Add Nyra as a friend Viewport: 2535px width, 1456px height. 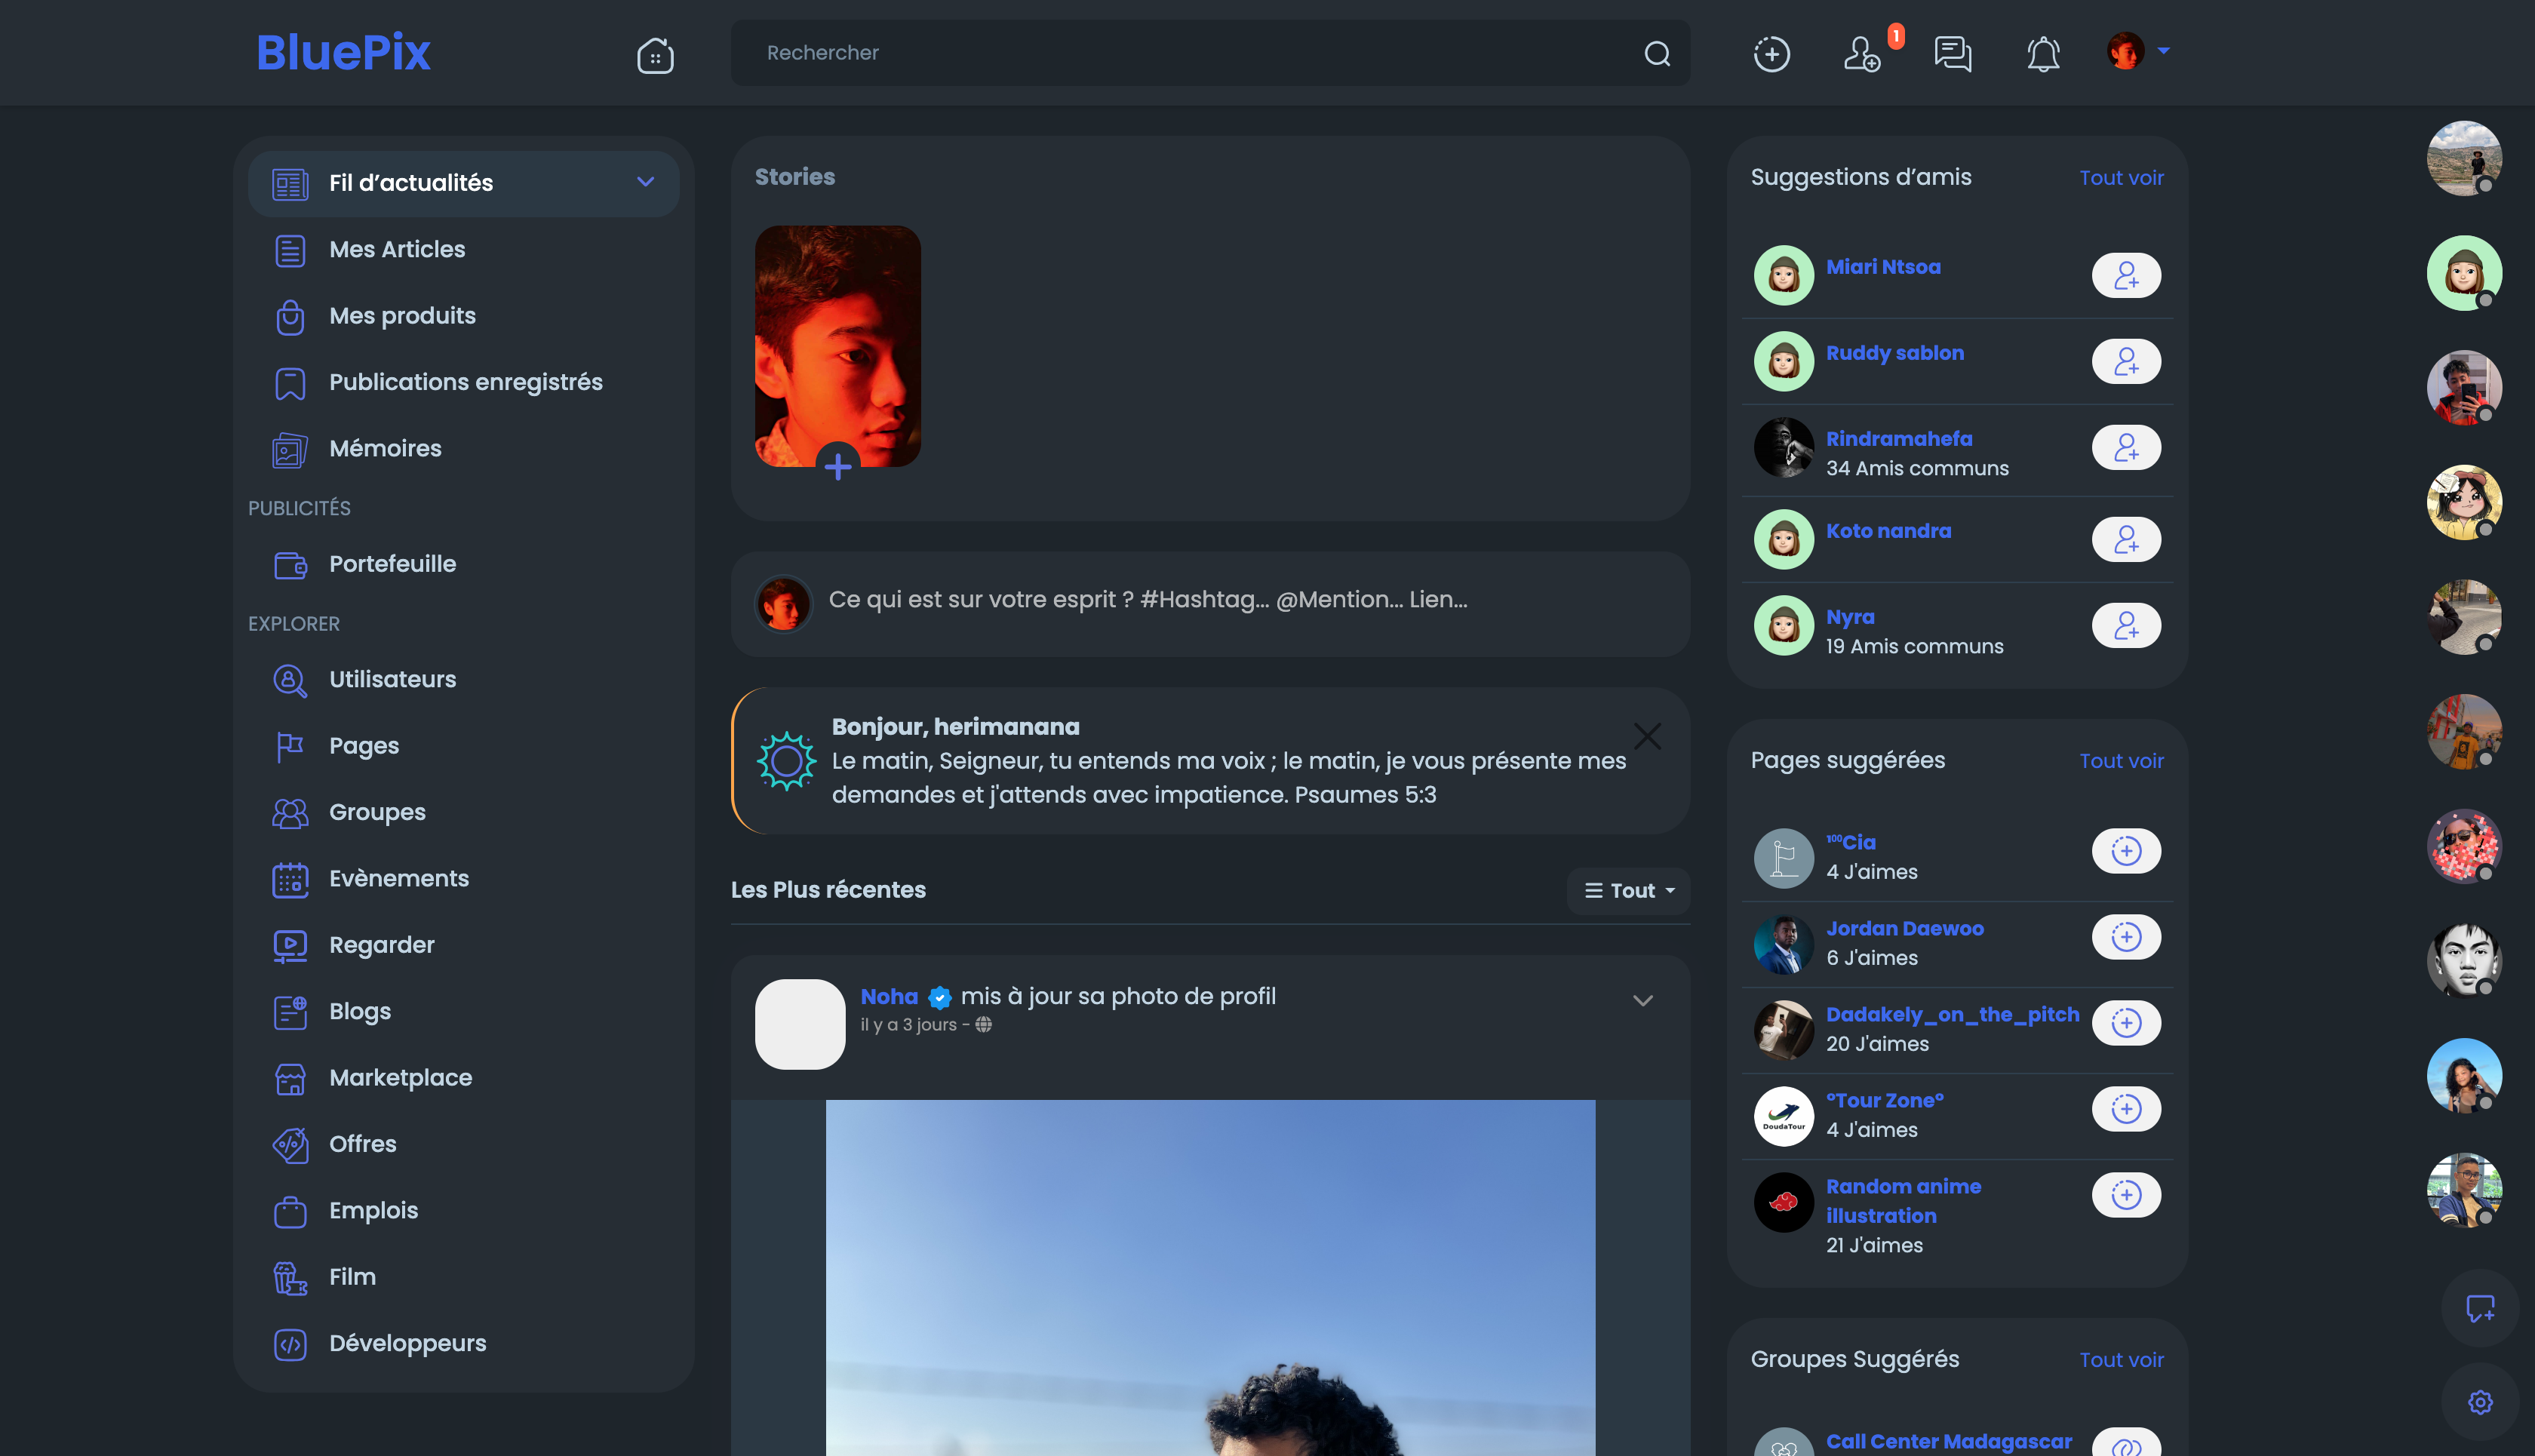point(2126,625)
